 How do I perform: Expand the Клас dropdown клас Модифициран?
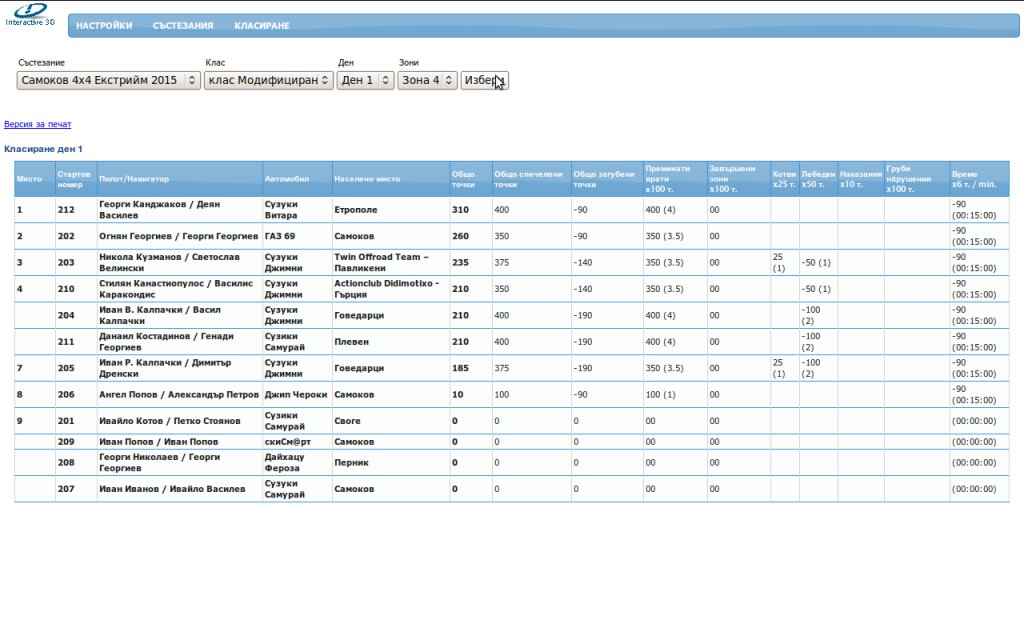point(269,80)
